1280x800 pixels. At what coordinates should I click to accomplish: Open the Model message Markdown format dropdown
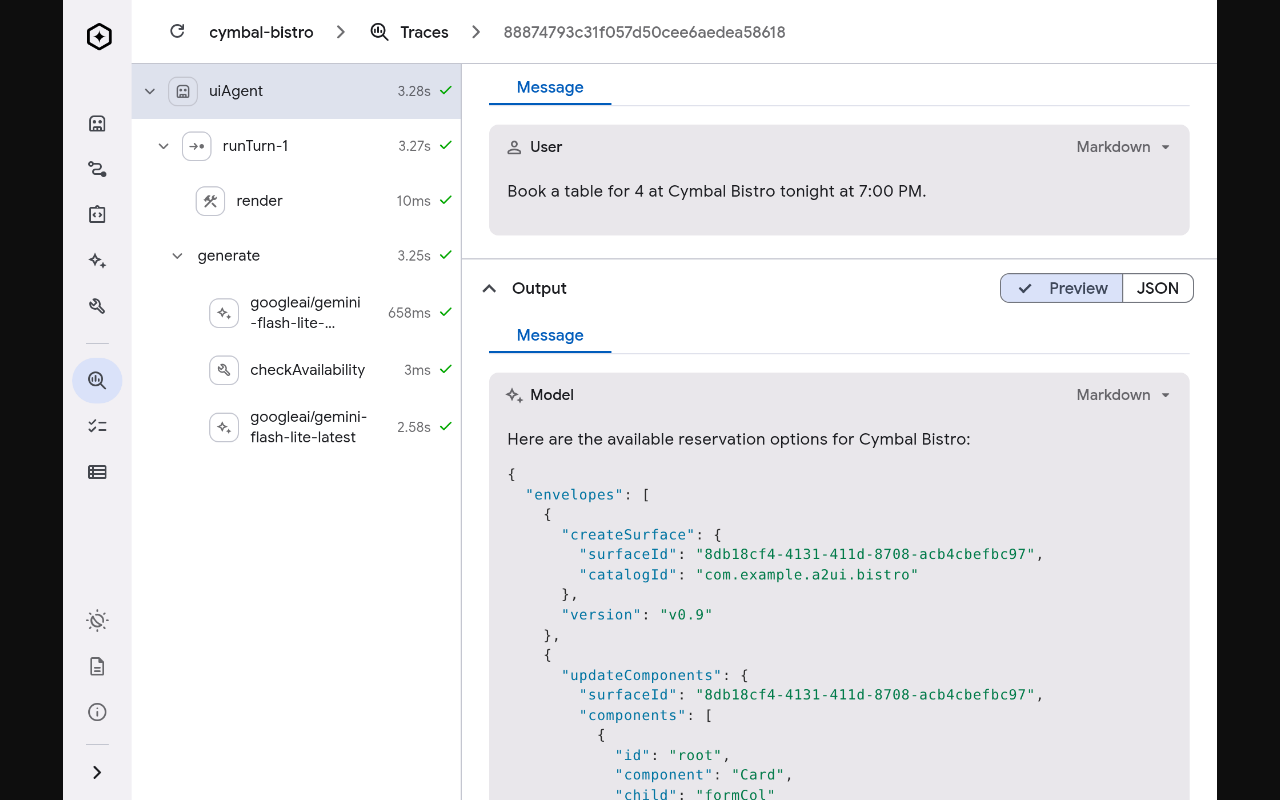click(1123, 395)
